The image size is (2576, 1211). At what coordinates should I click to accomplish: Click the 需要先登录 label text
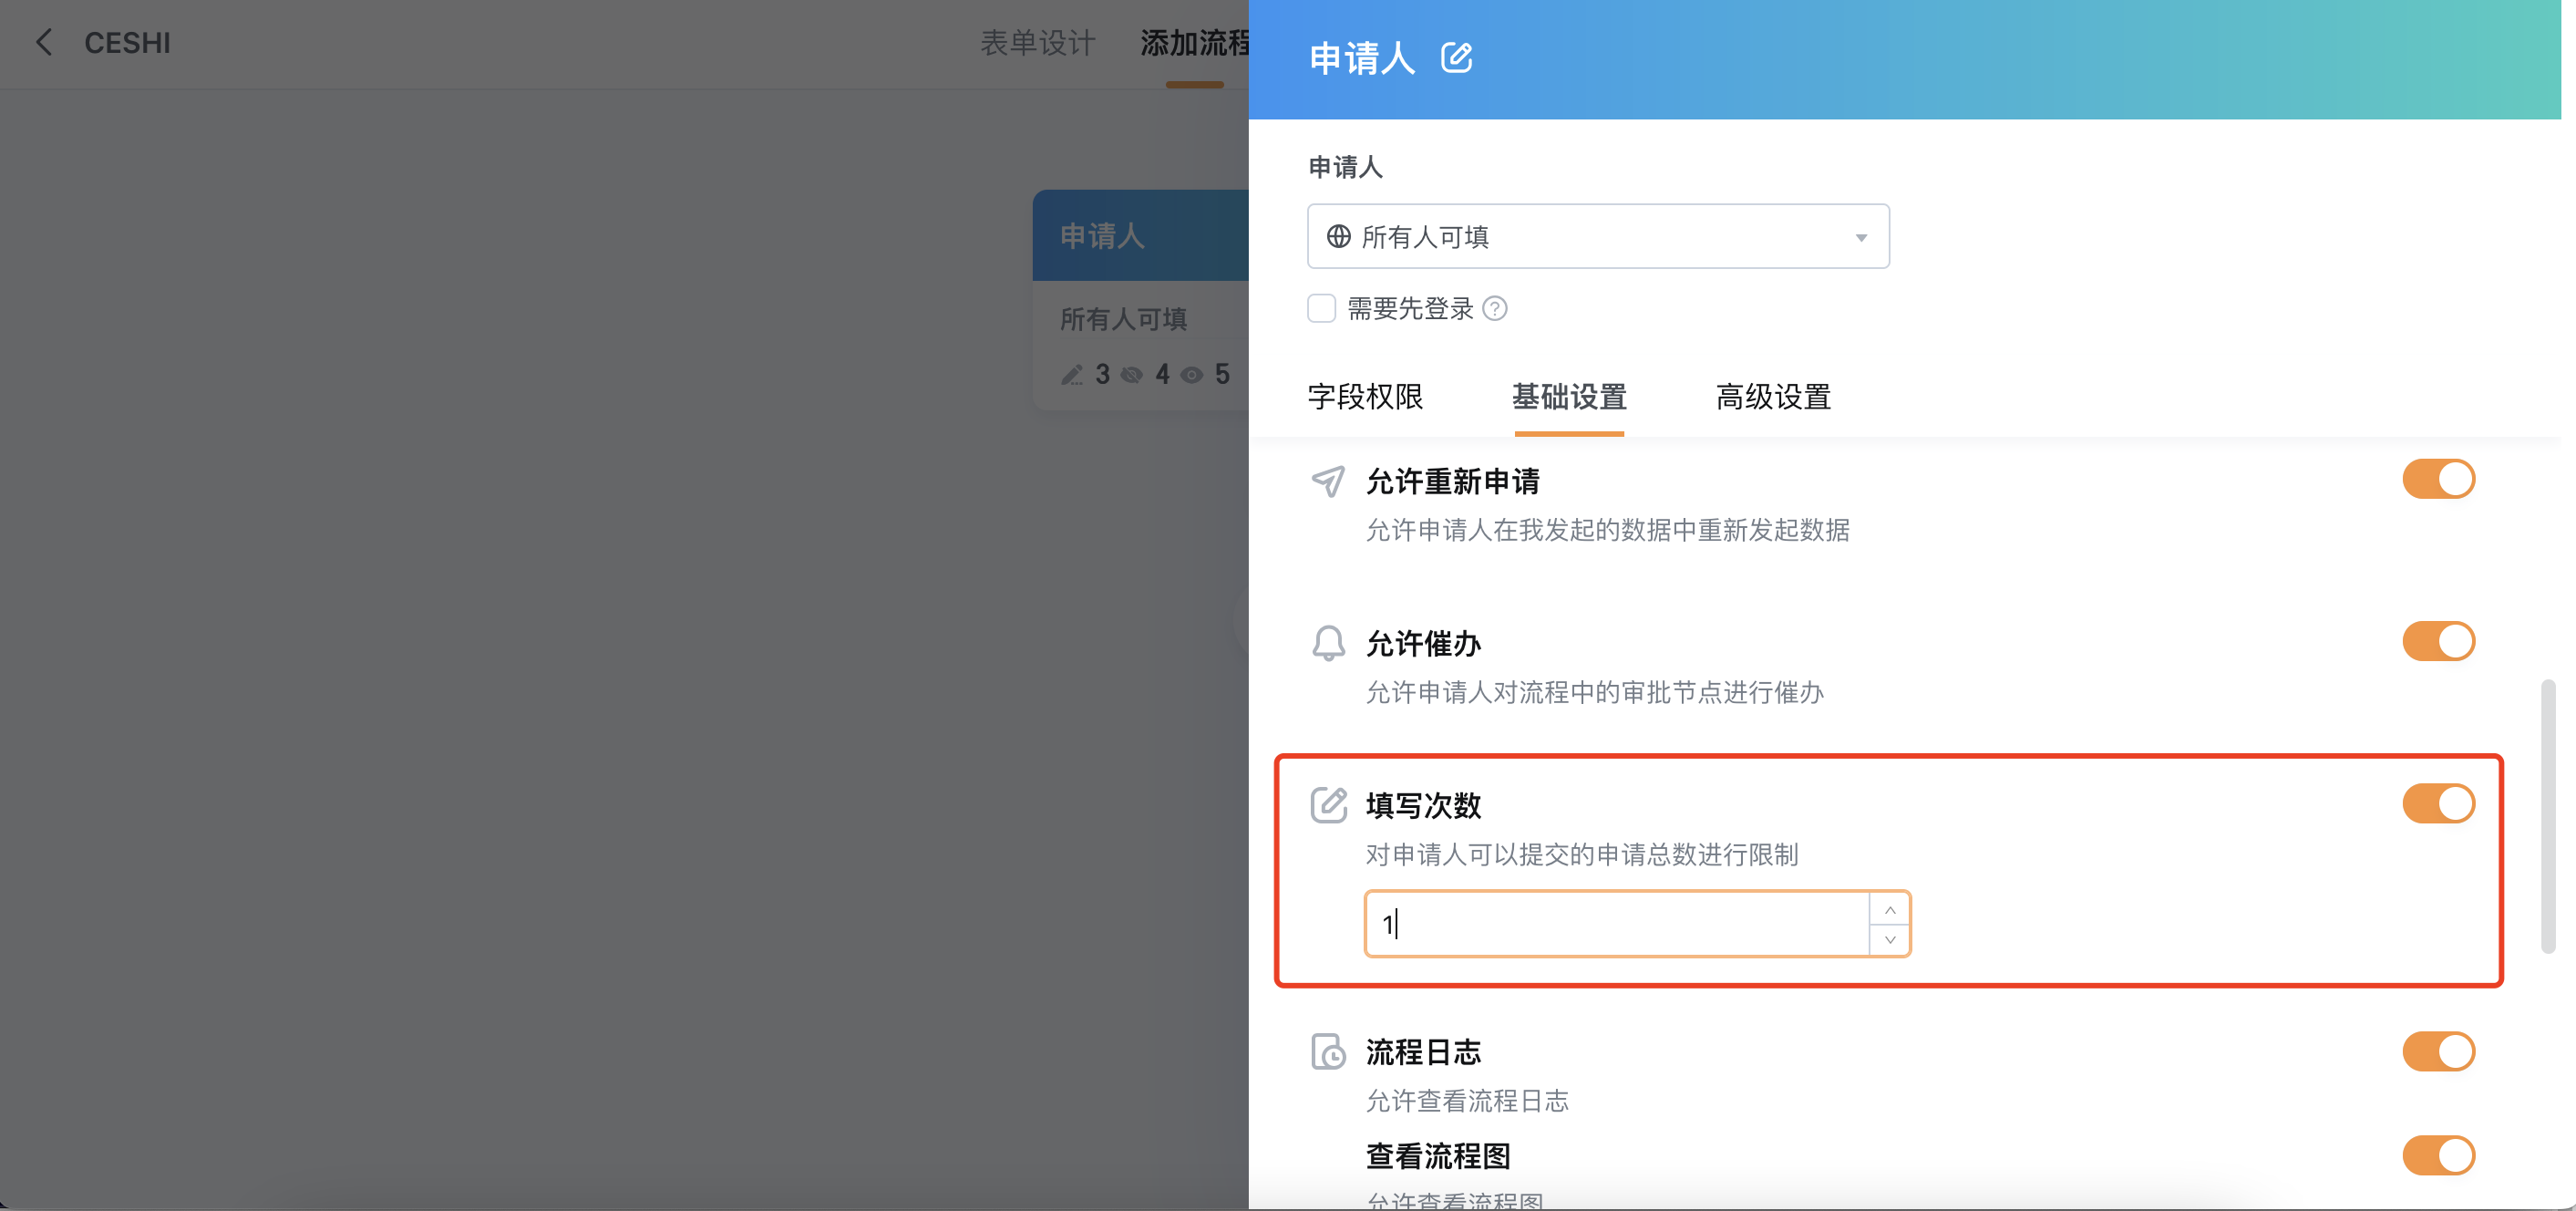1410,308
